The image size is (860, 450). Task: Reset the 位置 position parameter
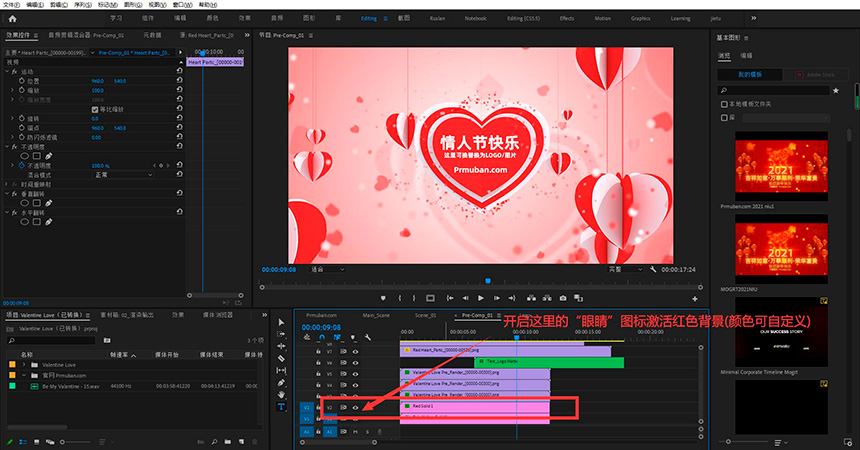pos(179,81)
